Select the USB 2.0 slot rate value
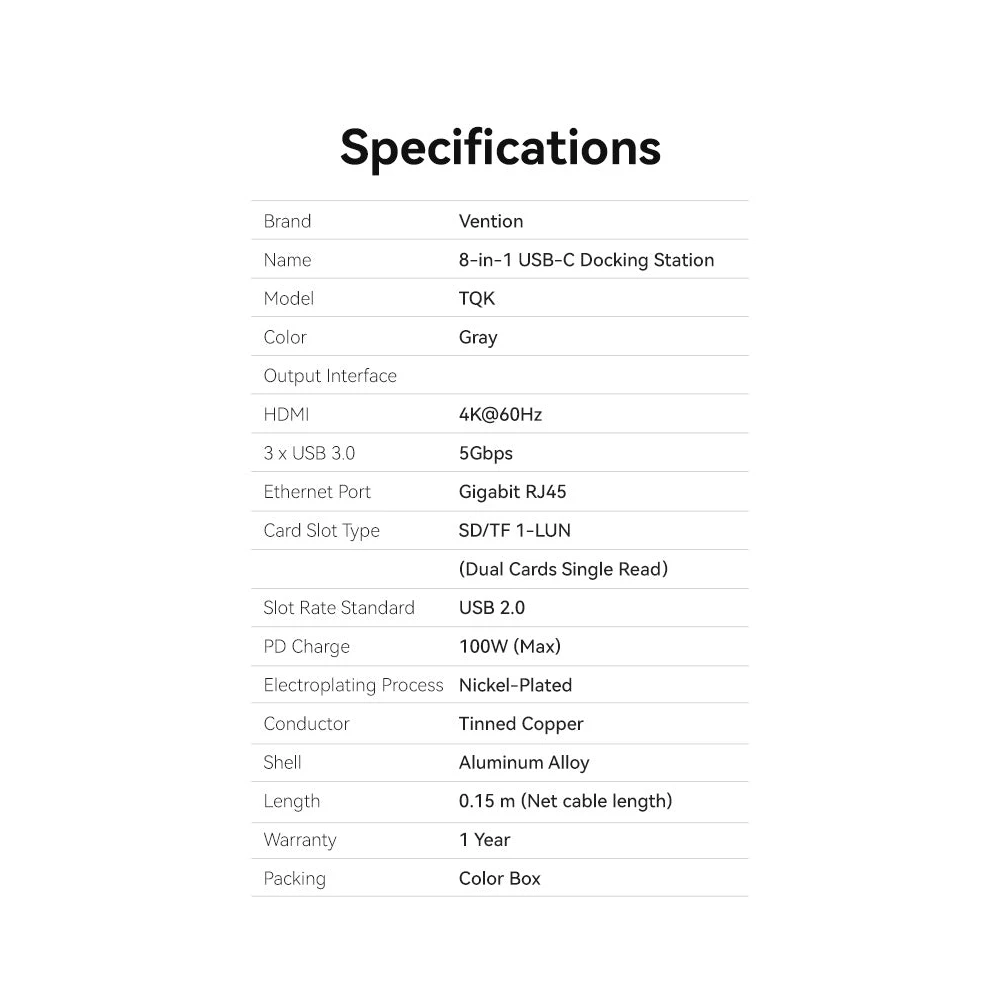Screen dimensions: 1000x1000 pos(492,608)
